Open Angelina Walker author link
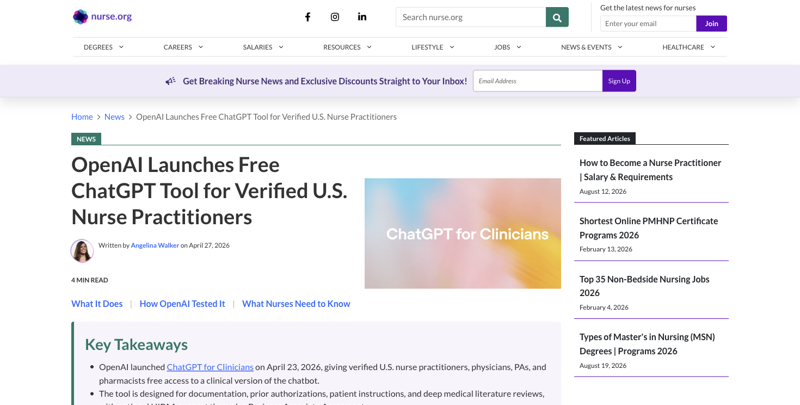This screenshot has height=405, width=800. 155,245
